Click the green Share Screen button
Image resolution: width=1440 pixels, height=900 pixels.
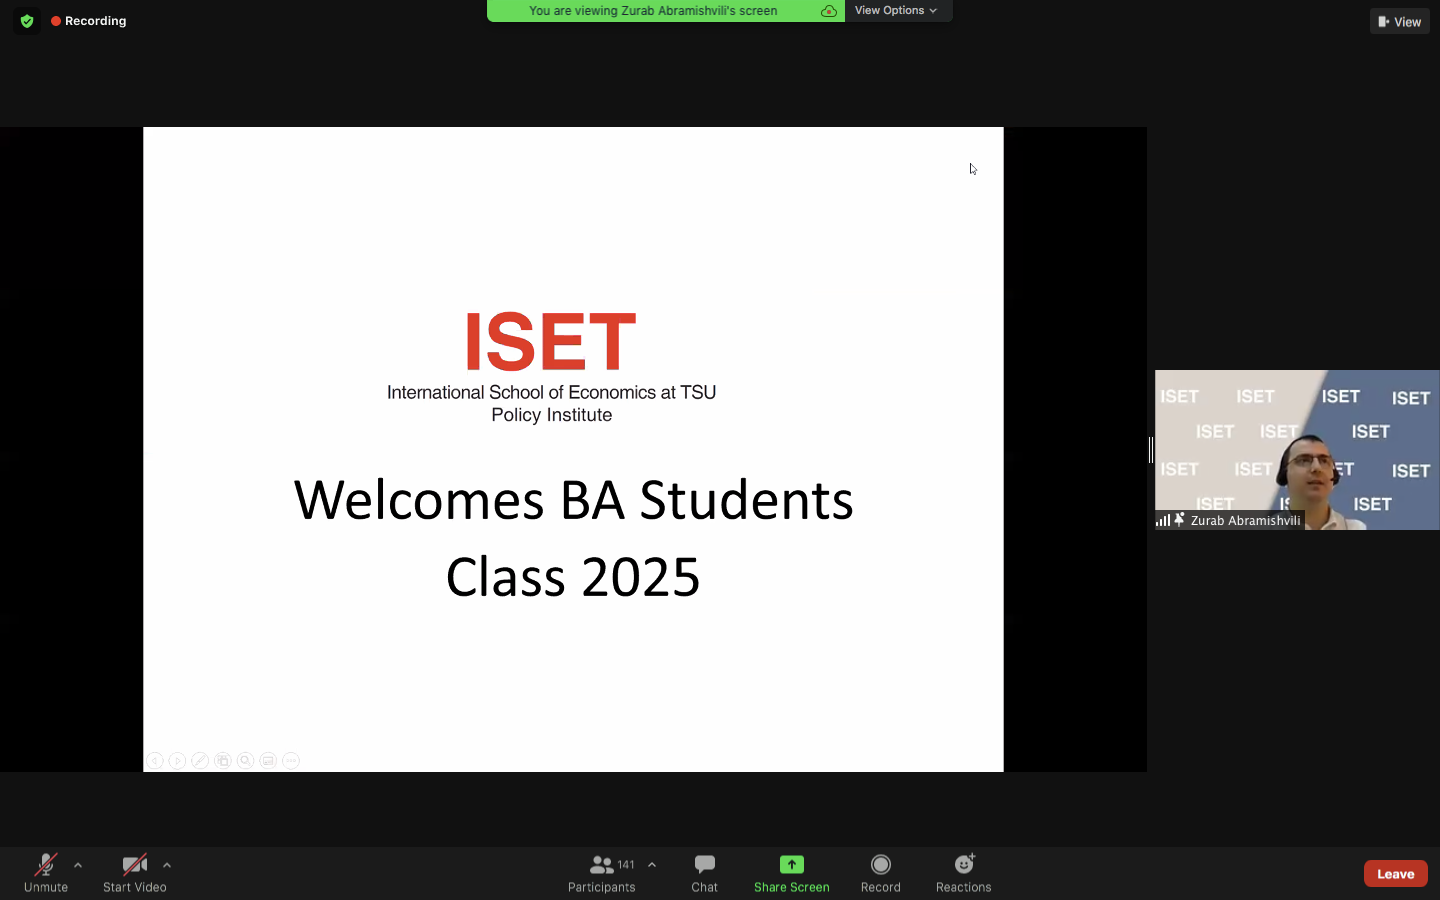click(792, 873)
